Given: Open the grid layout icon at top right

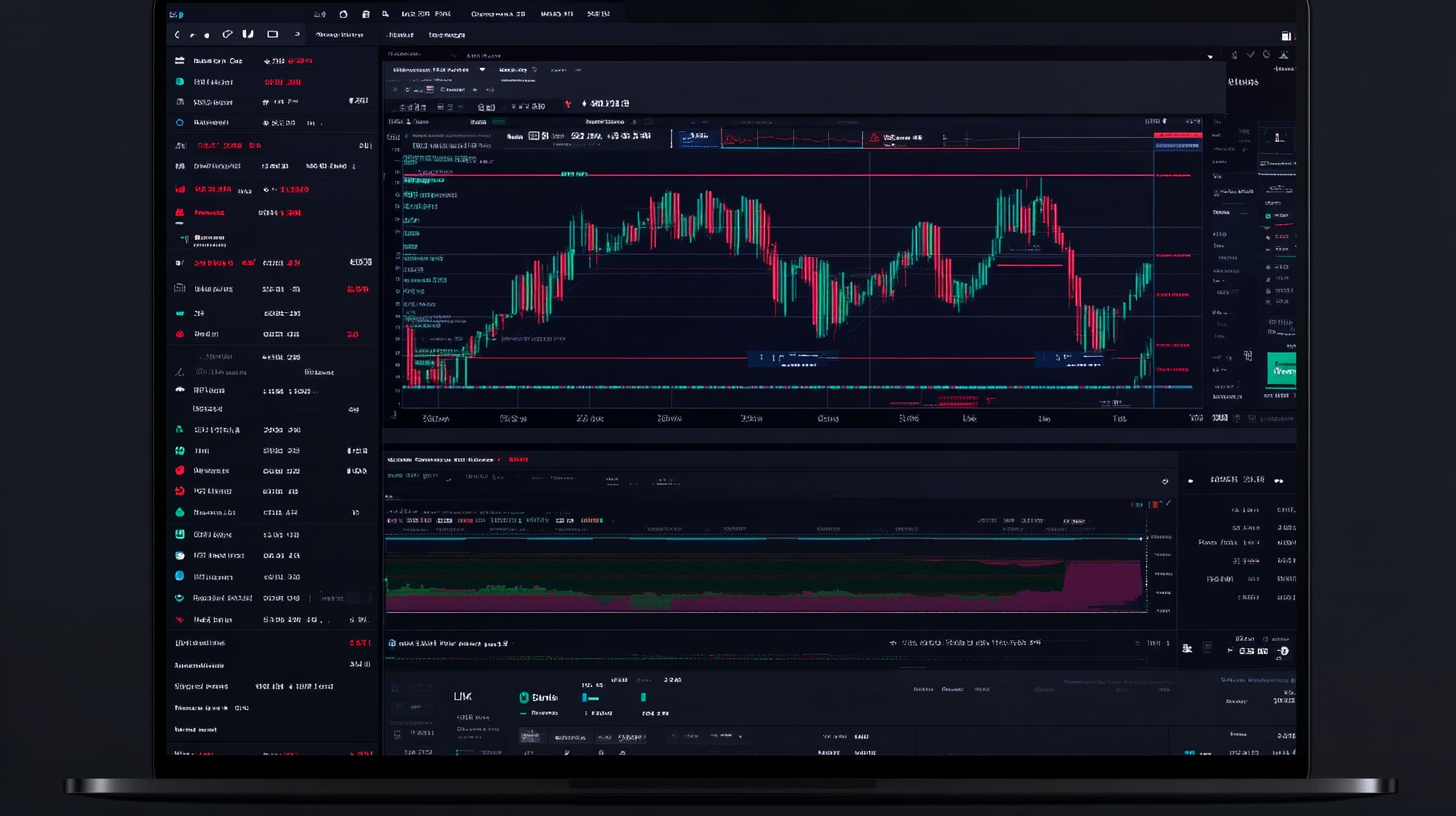Looking at the screenshot, I should pos(1286,36).
